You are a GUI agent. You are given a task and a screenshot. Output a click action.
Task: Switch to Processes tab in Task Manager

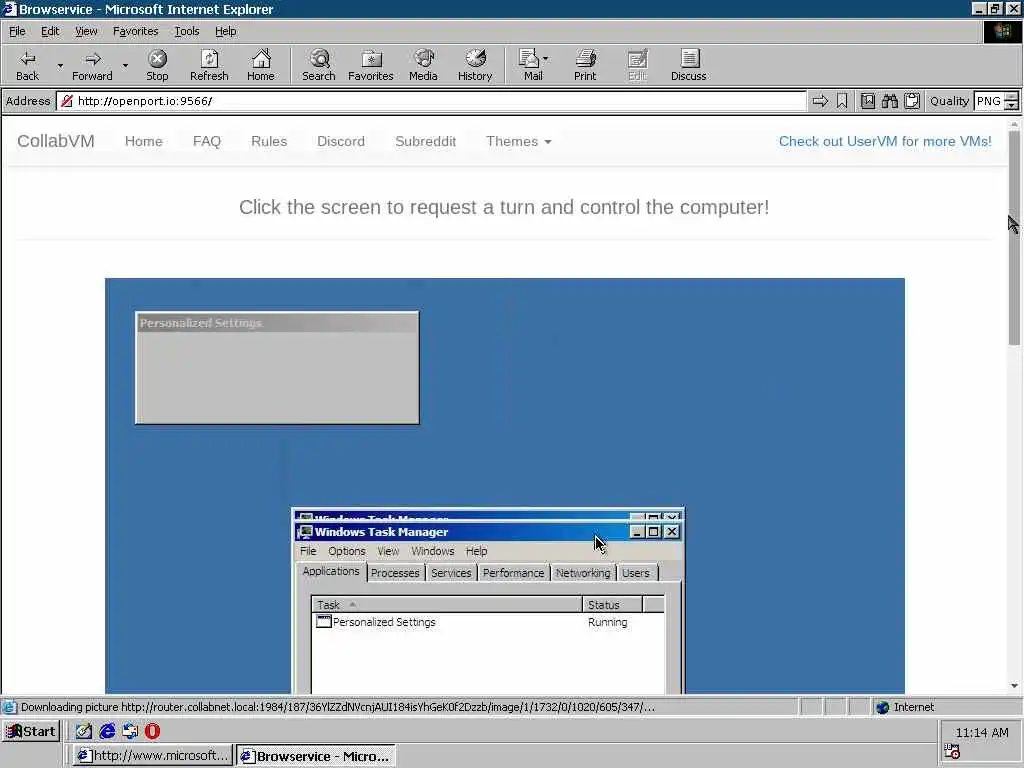[x=395, y=573]
